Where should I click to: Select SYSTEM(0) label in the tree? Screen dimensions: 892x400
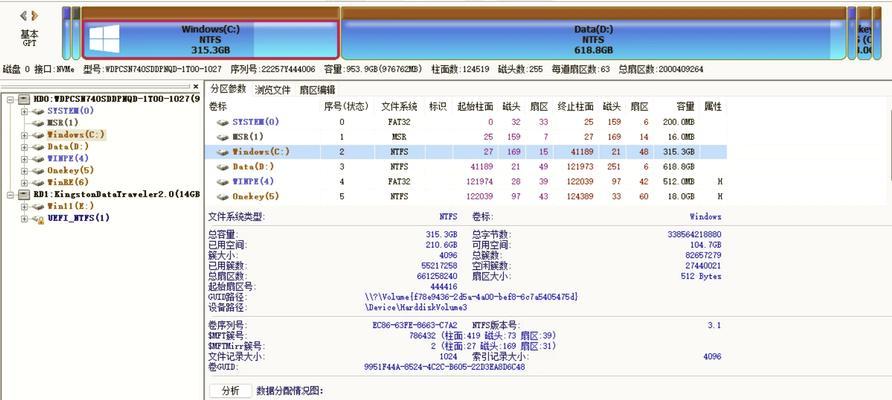click(71, 111)
